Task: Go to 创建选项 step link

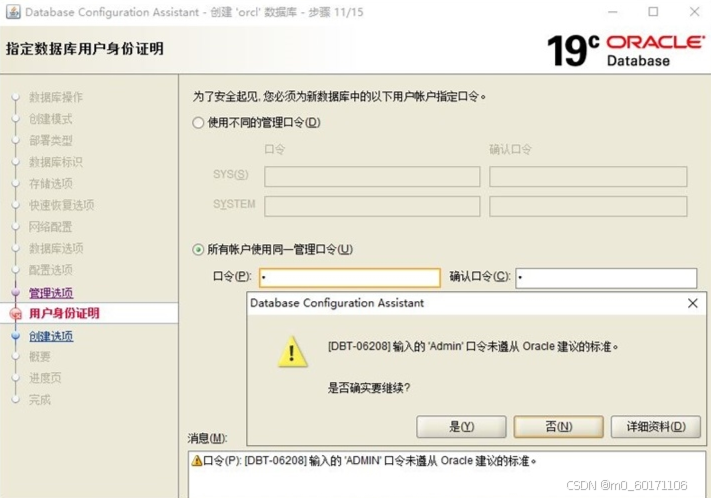Action: click(51, 336)
